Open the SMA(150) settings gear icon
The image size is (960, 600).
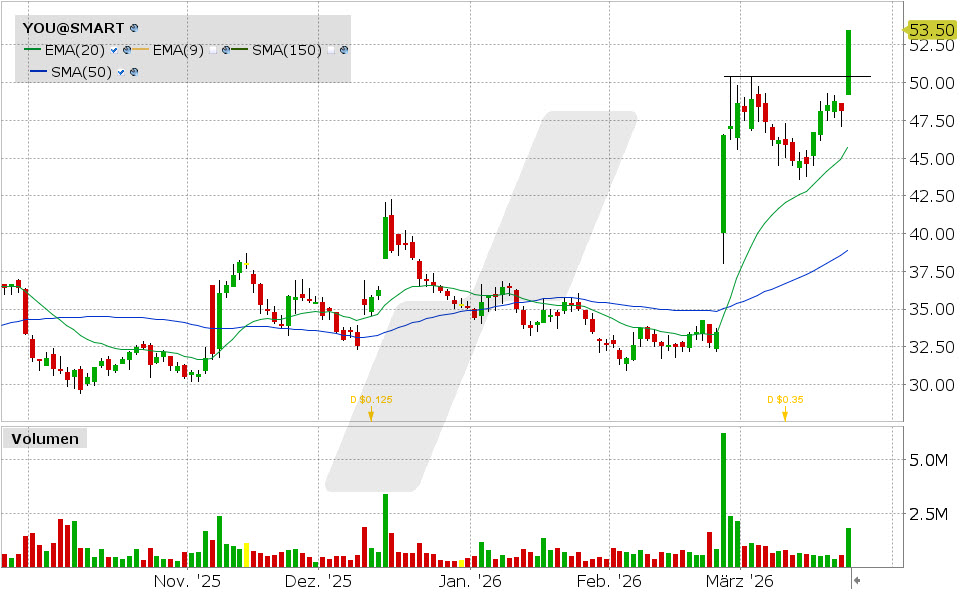click(x=343, y=50)
